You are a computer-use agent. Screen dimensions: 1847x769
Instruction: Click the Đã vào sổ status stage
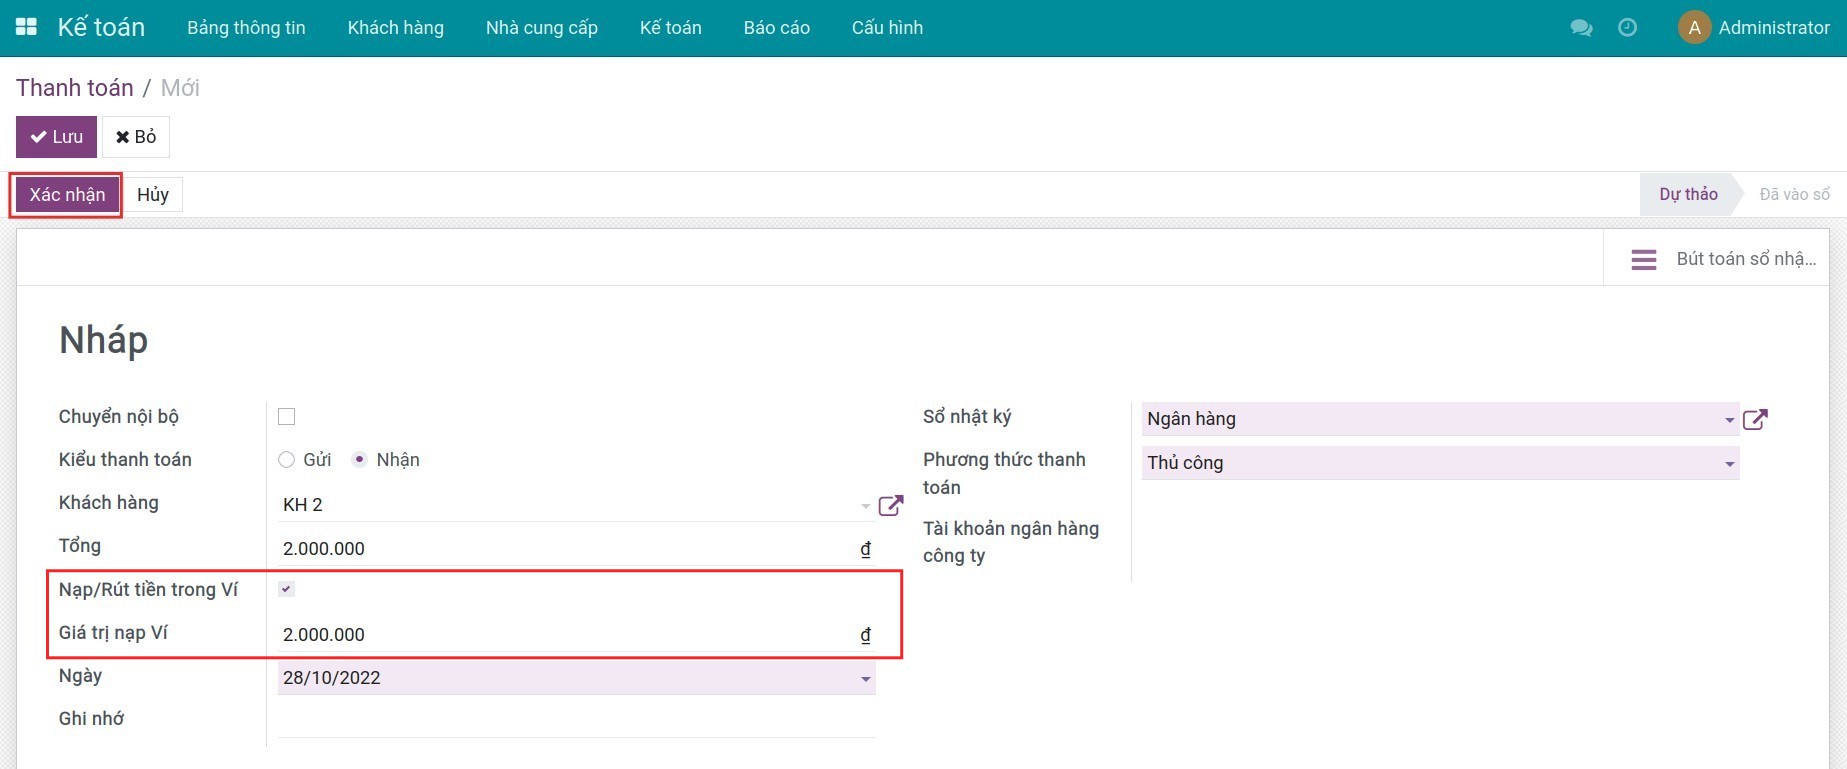(1794, 195)
